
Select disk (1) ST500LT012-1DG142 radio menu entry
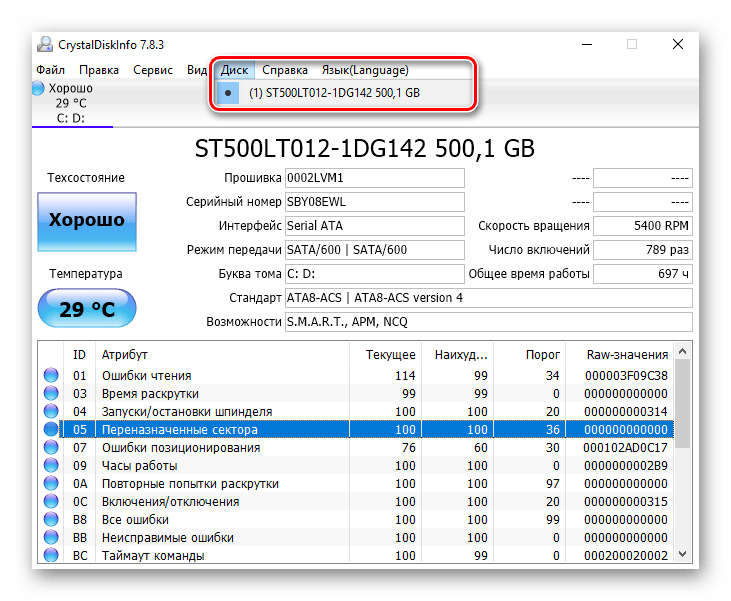point(344,93)
